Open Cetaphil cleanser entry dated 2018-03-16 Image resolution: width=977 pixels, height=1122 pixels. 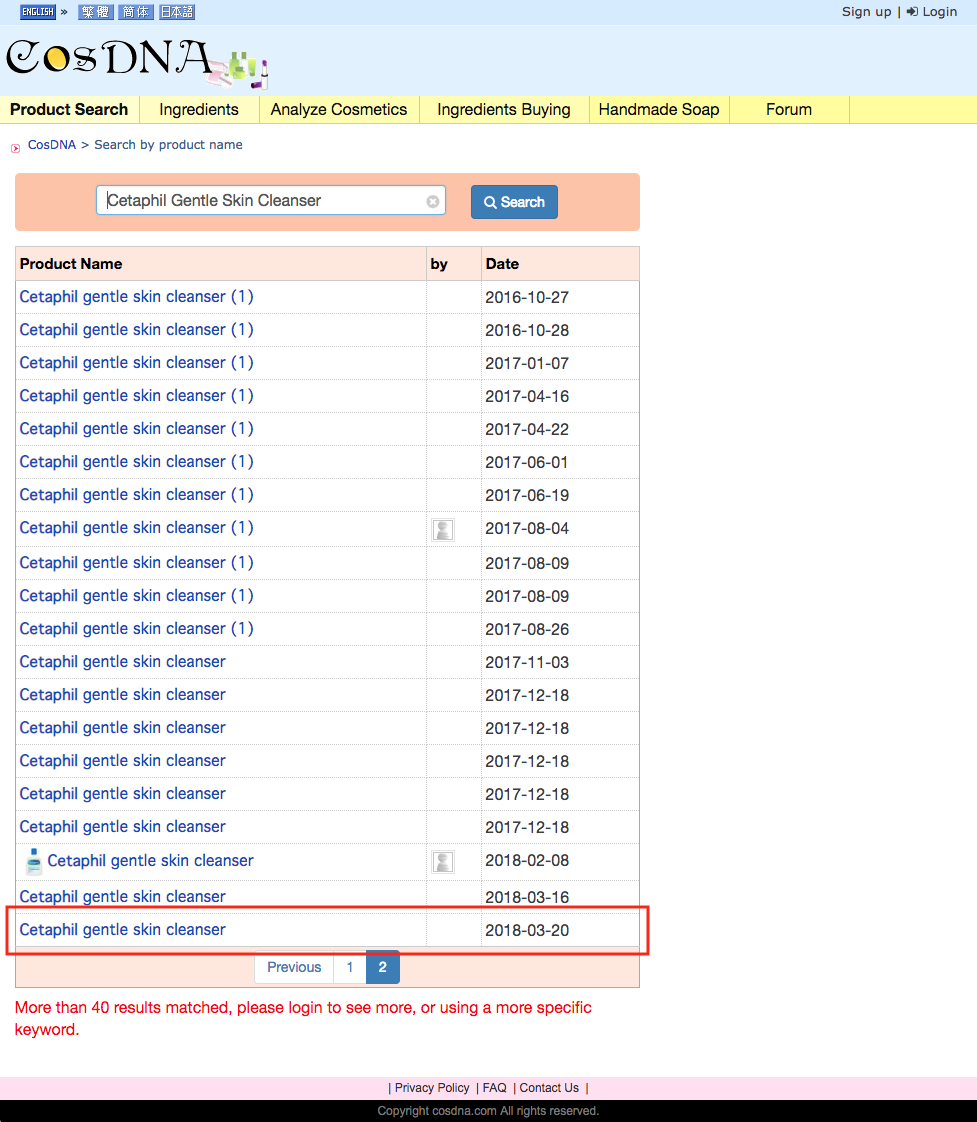pyautogui.click(x=122, y=896)
